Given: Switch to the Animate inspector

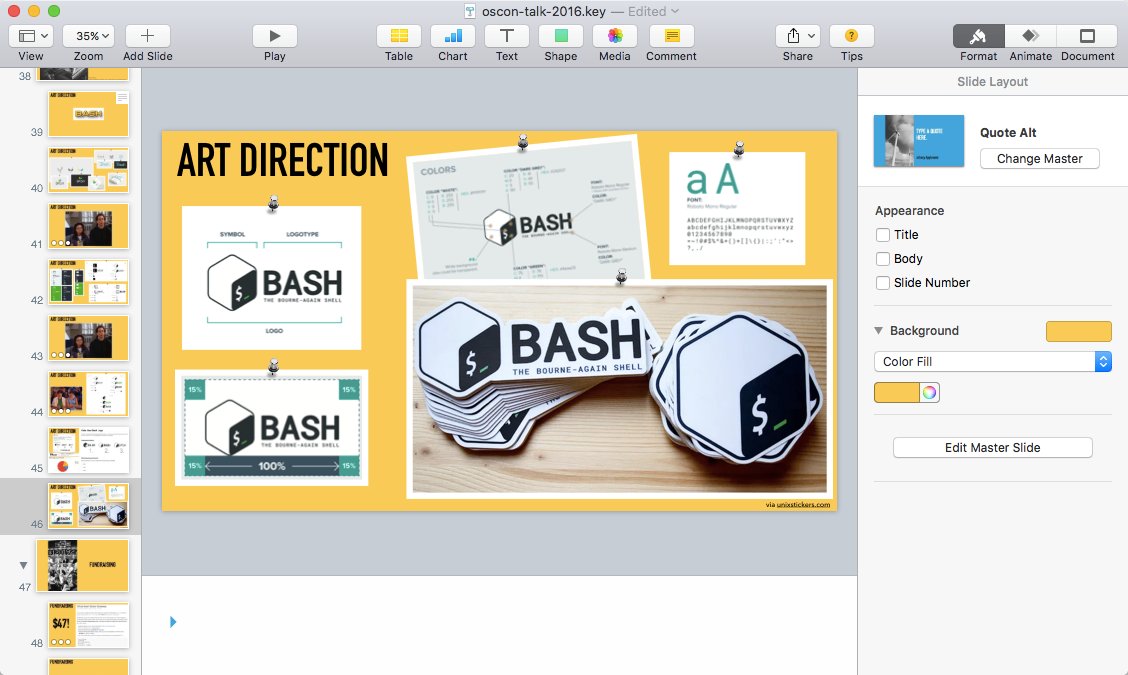Looking at the screenshot, I should 1030,36.
